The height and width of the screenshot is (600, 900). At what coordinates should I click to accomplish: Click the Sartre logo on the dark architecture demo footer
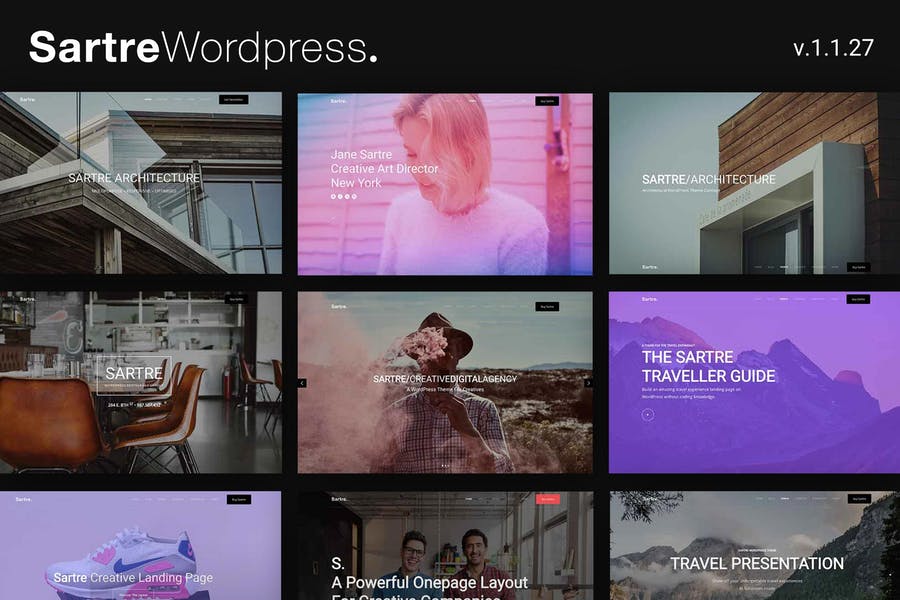click(650, 266)
